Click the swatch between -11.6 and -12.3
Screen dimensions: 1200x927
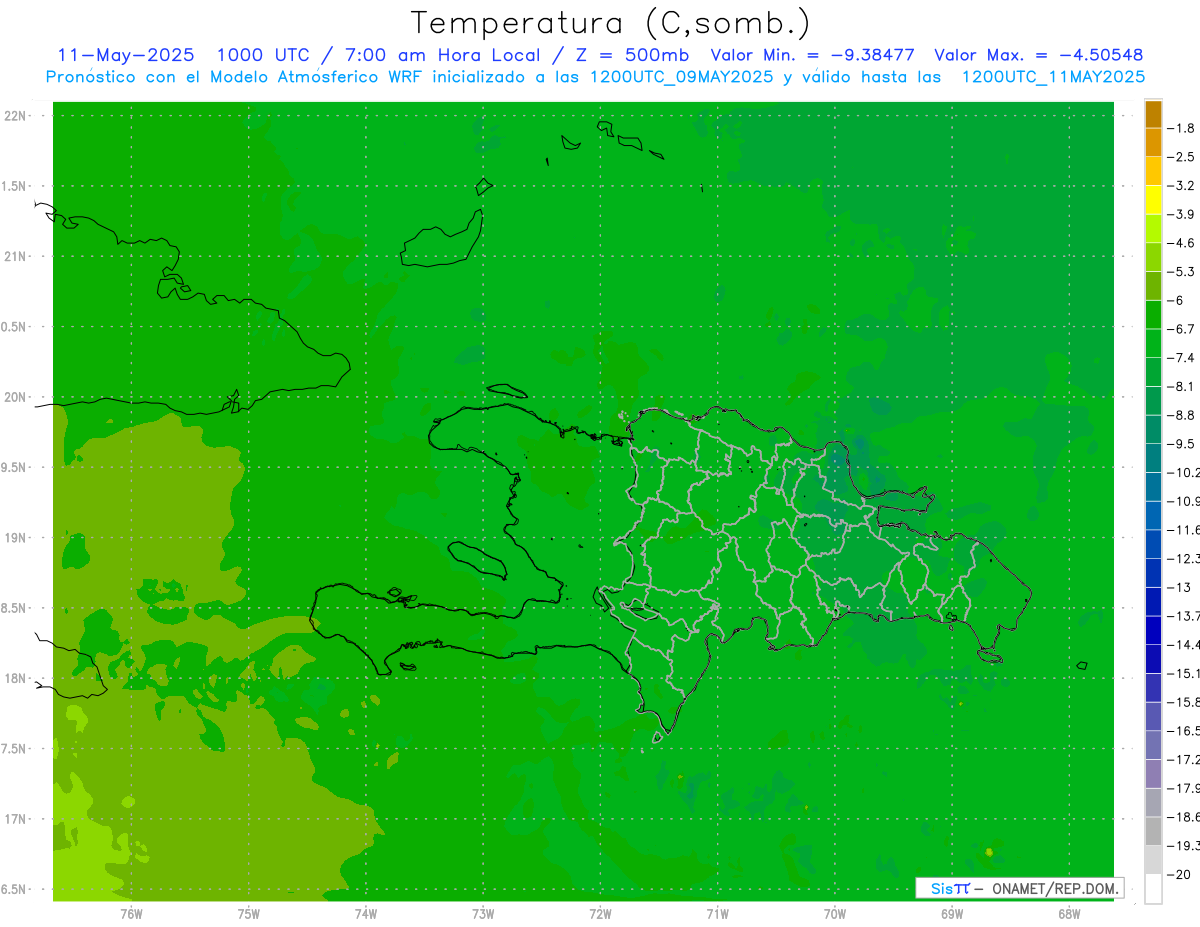1153,544
